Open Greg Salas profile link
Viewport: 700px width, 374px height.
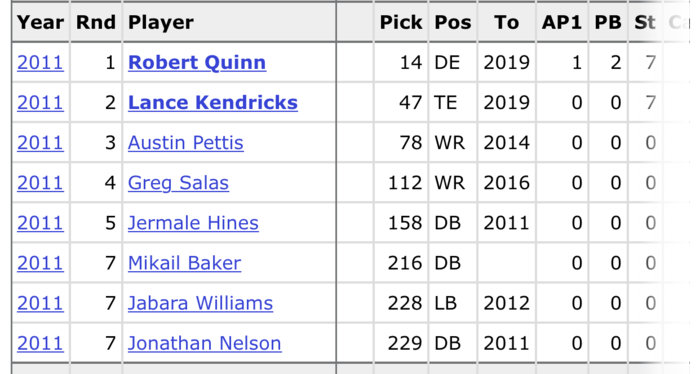(178, 183)
